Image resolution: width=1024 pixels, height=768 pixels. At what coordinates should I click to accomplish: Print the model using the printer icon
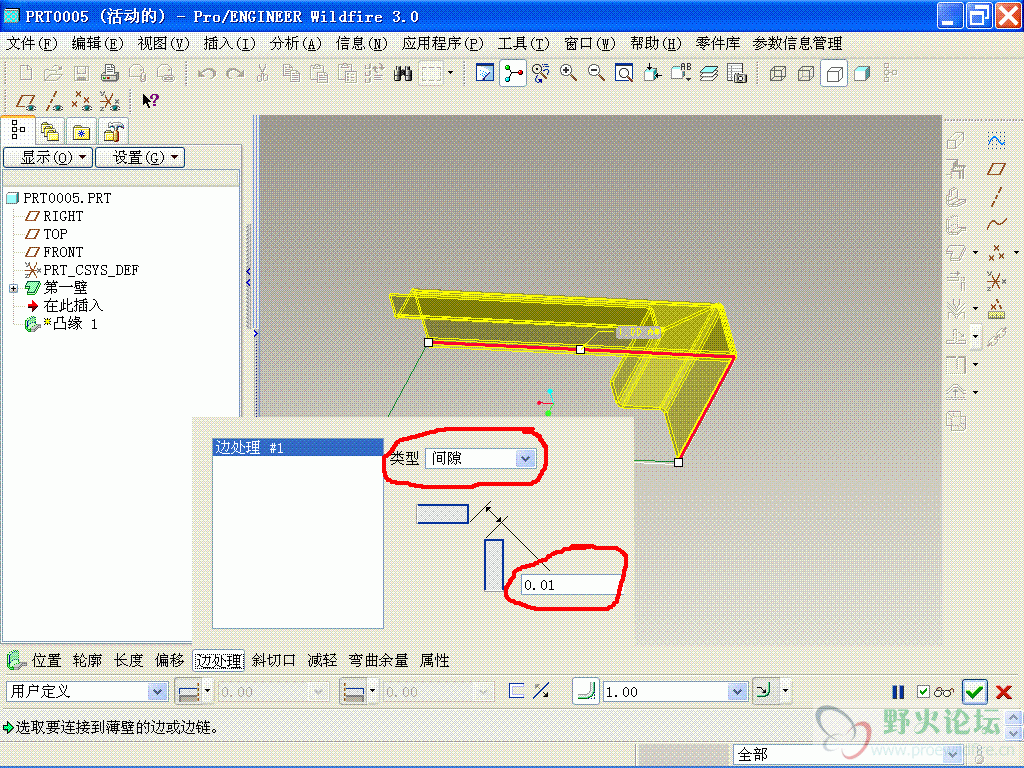[109, 73]
